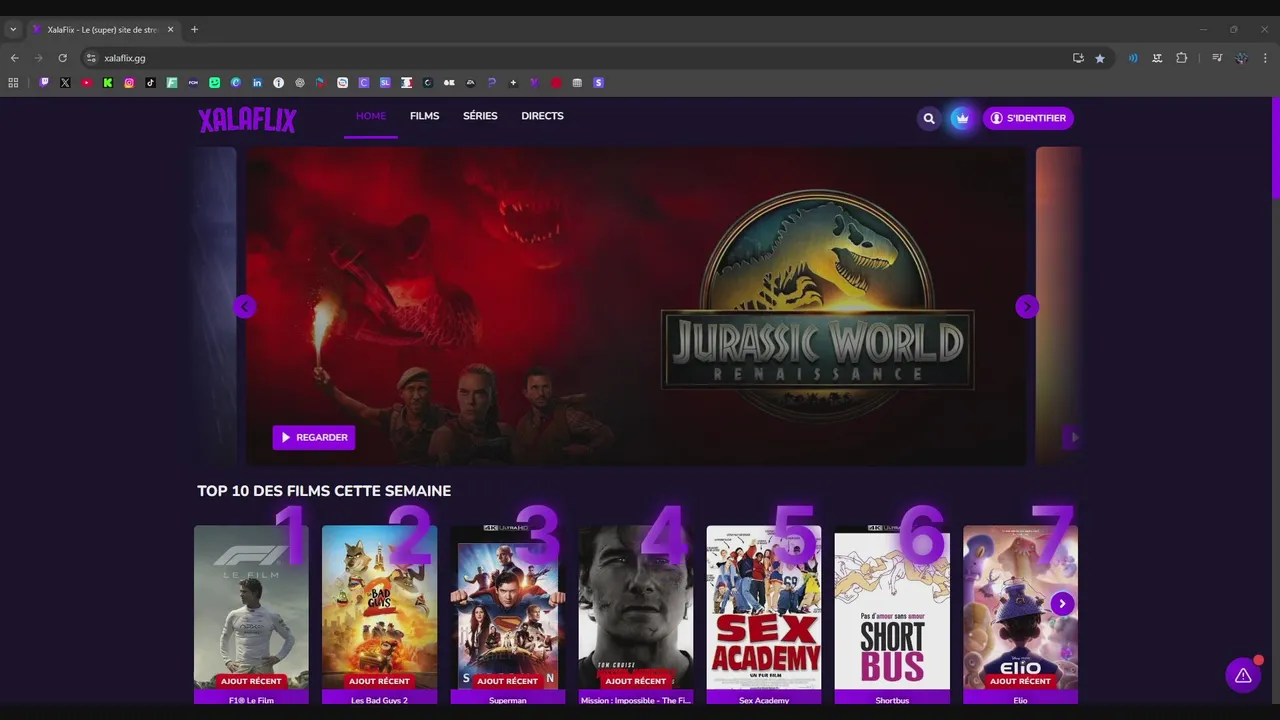Bookmark this page with star icon

point(1100,58)
